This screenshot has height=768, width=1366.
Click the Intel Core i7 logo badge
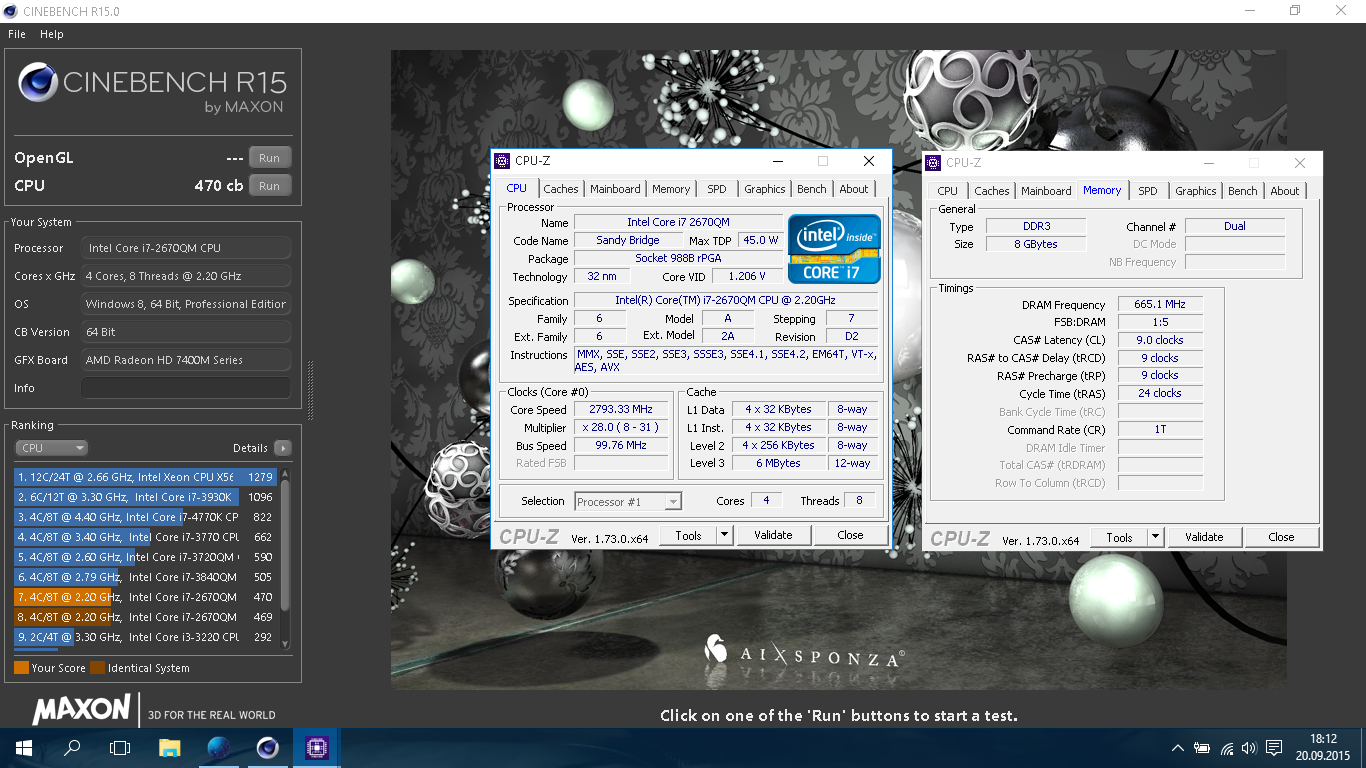[x=834, y=248]
